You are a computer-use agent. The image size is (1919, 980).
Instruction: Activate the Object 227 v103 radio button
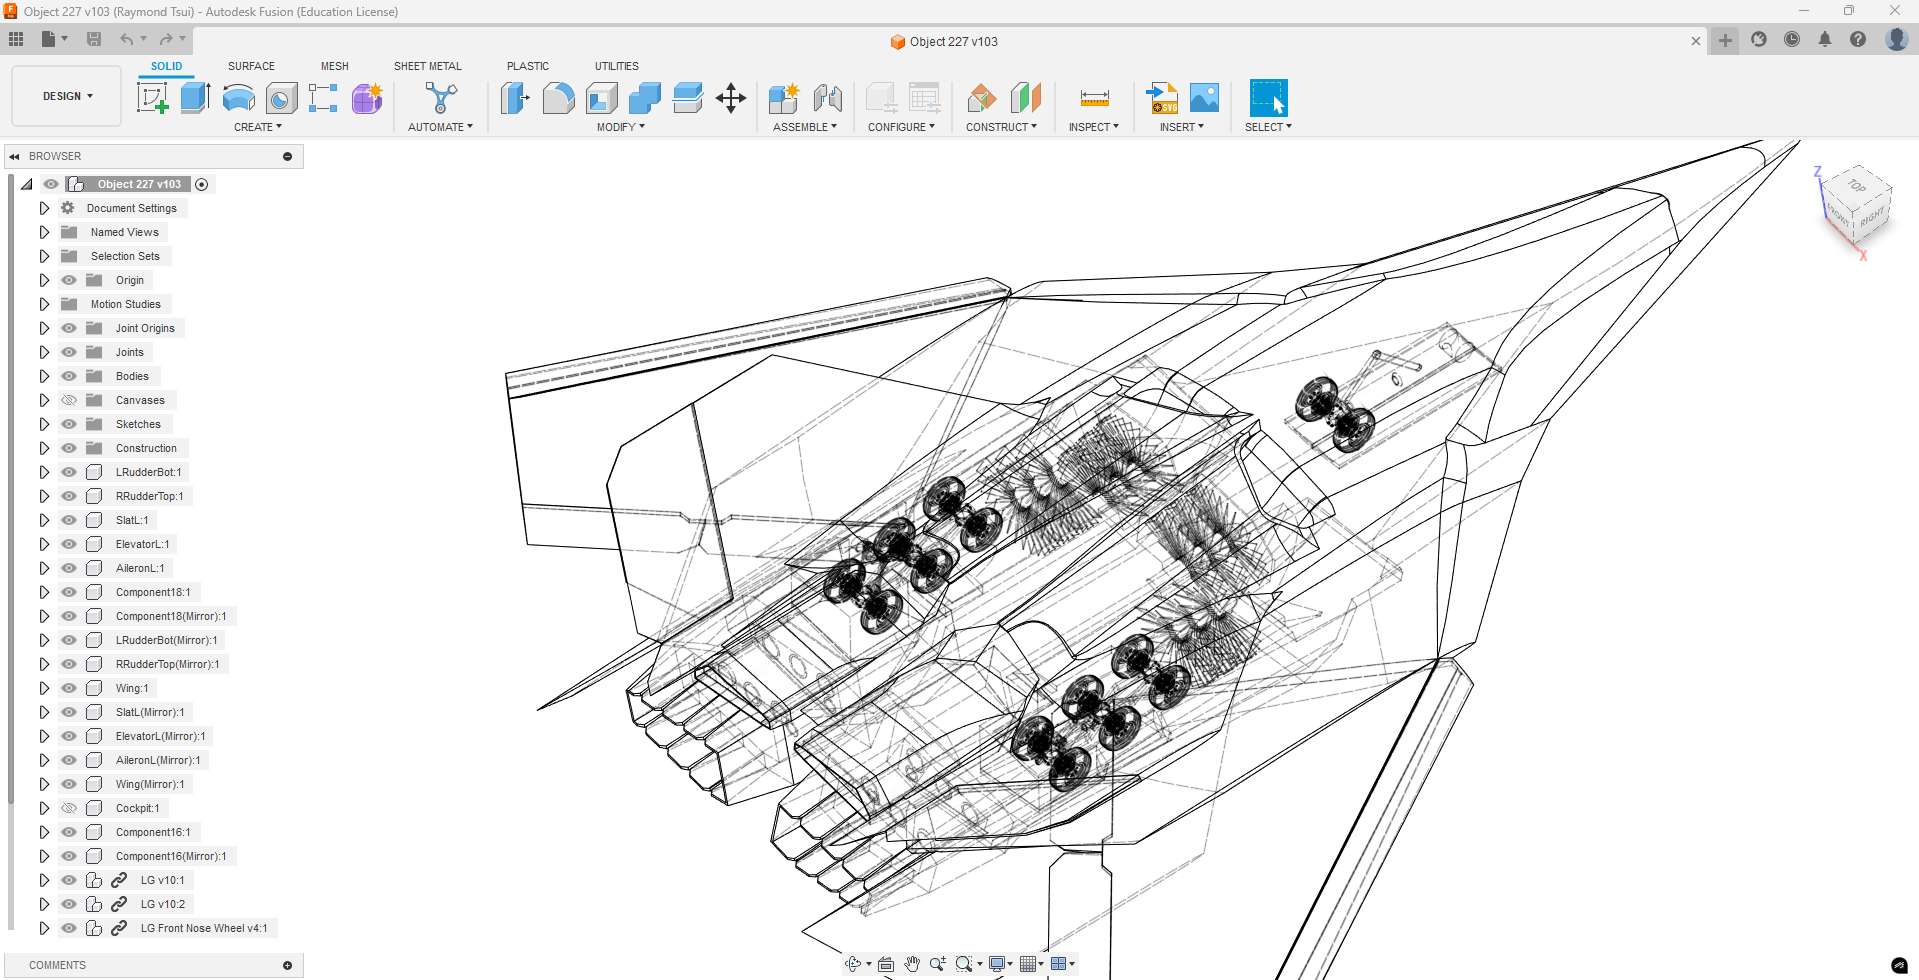tap(202, 184)
